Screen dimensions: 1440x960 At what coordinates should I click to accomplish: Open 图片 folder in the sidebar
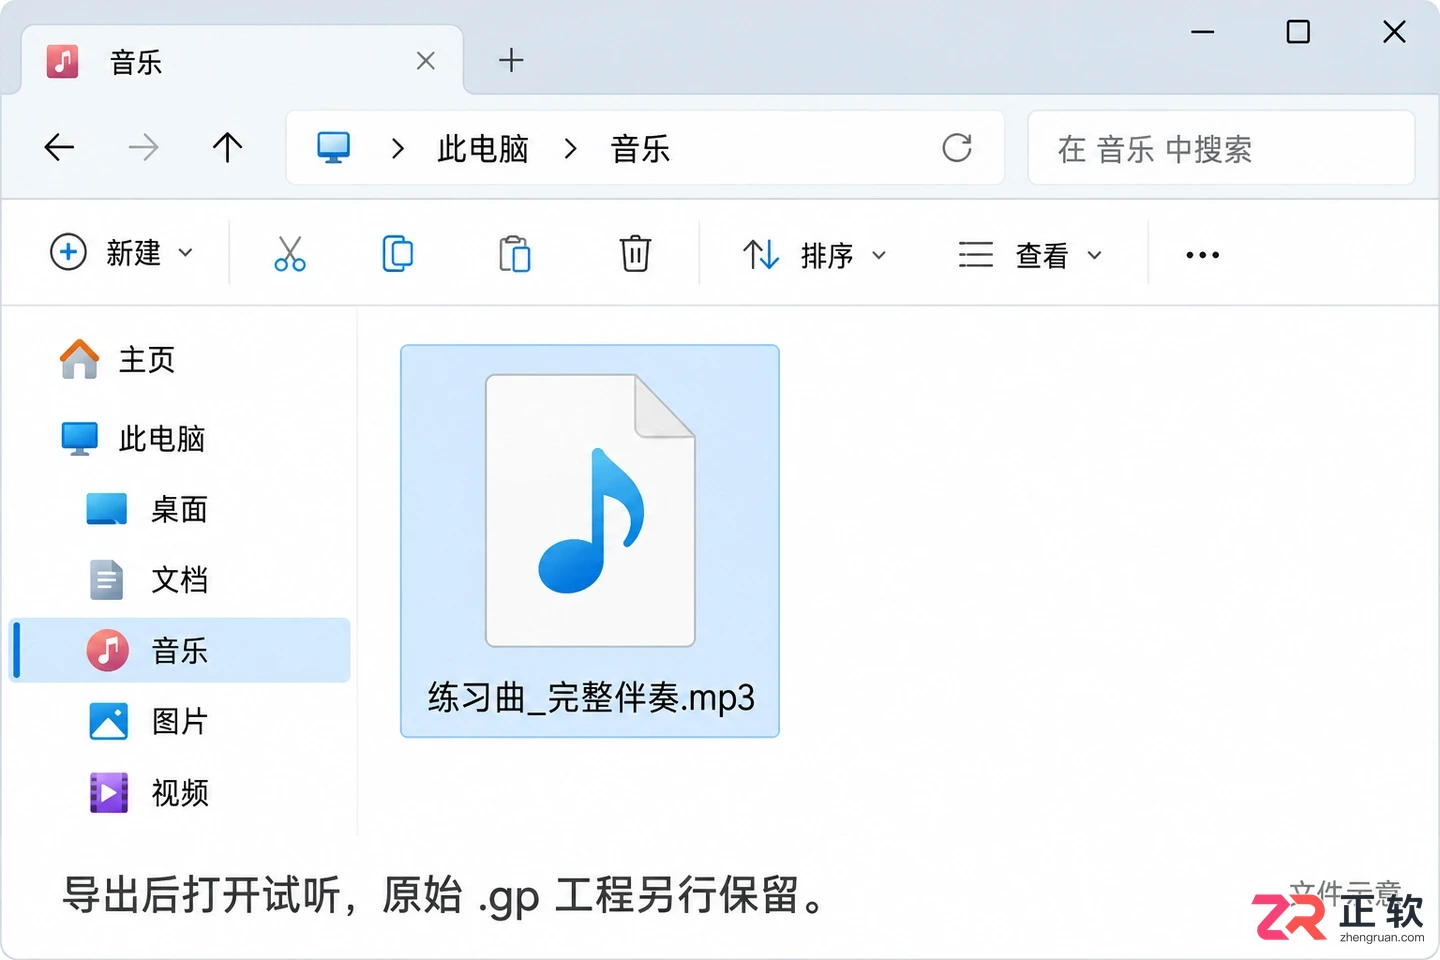(x=148, y=721)
